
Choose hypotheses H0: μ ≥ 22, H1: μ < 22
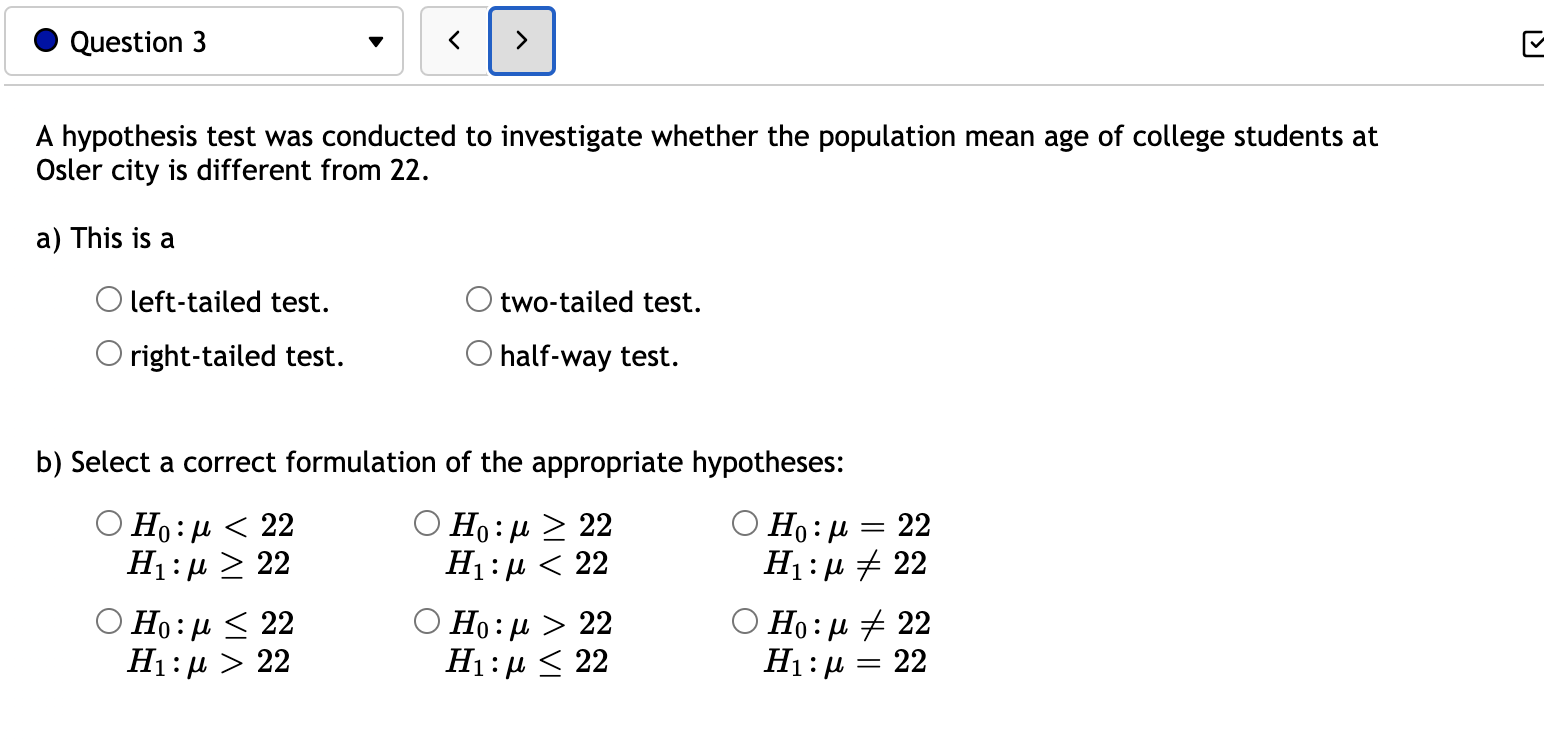pyautogui.click(x=426, y=521)
